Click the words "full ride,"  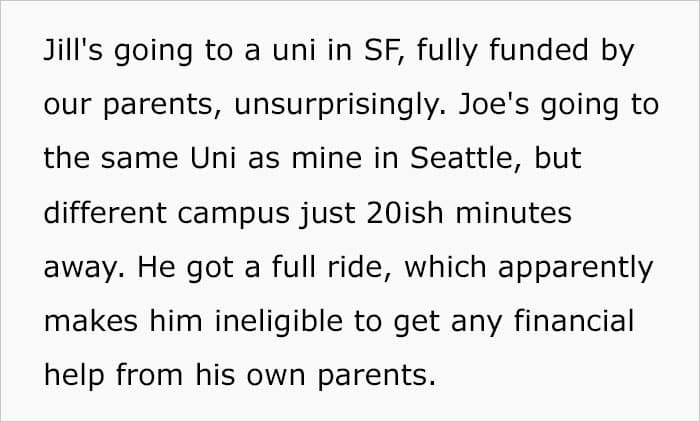click(332, 267)
